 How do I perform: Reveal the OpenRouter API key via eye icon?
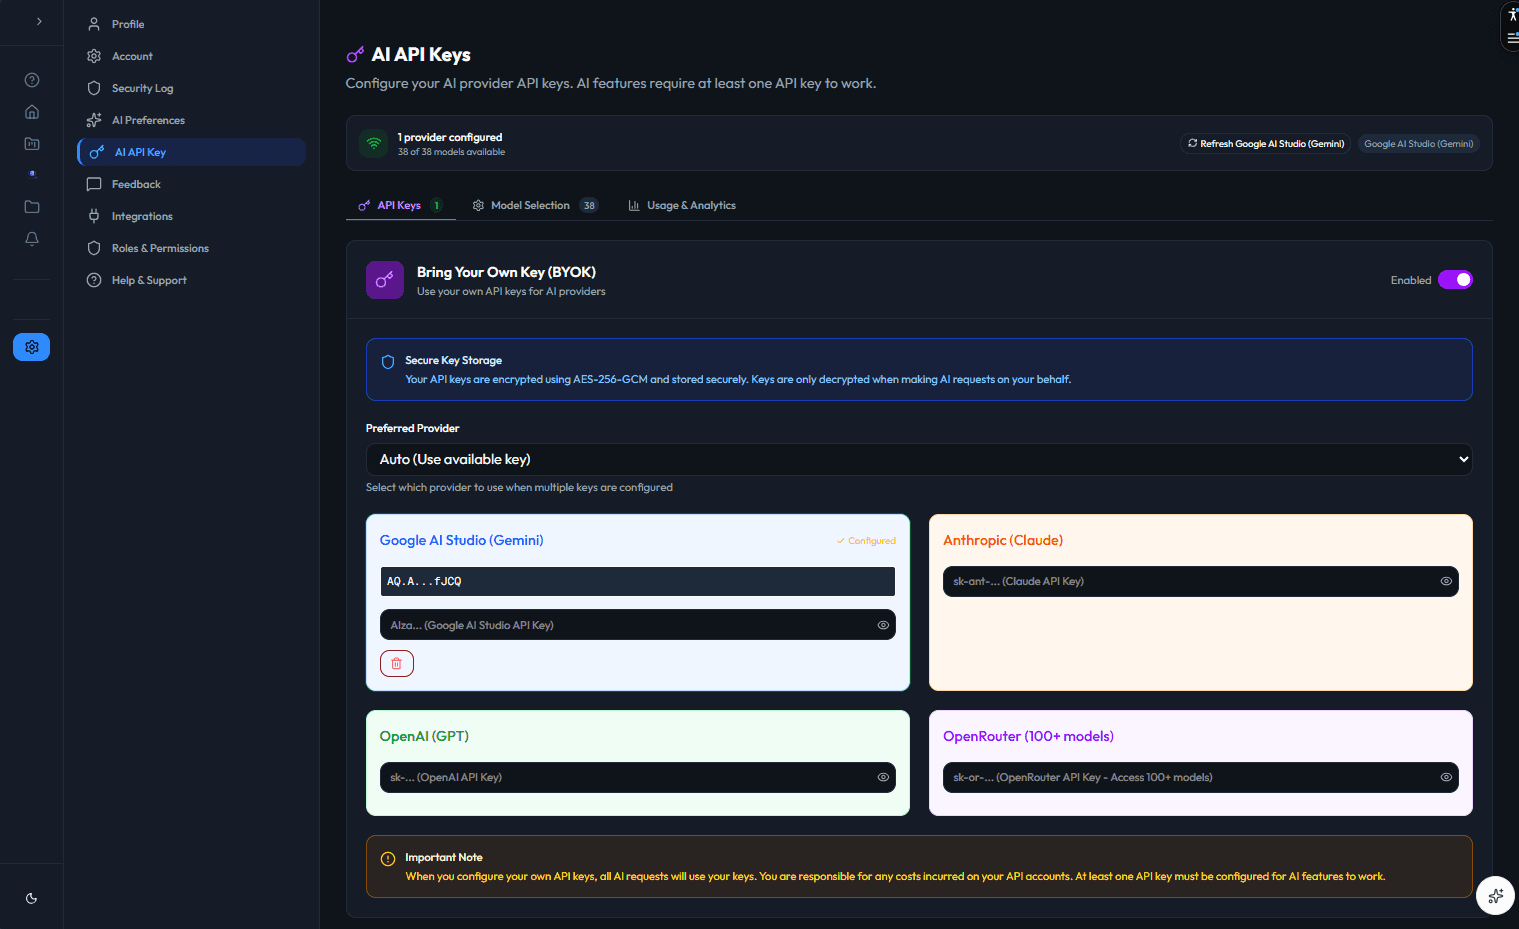click(x=1446, y=777)
